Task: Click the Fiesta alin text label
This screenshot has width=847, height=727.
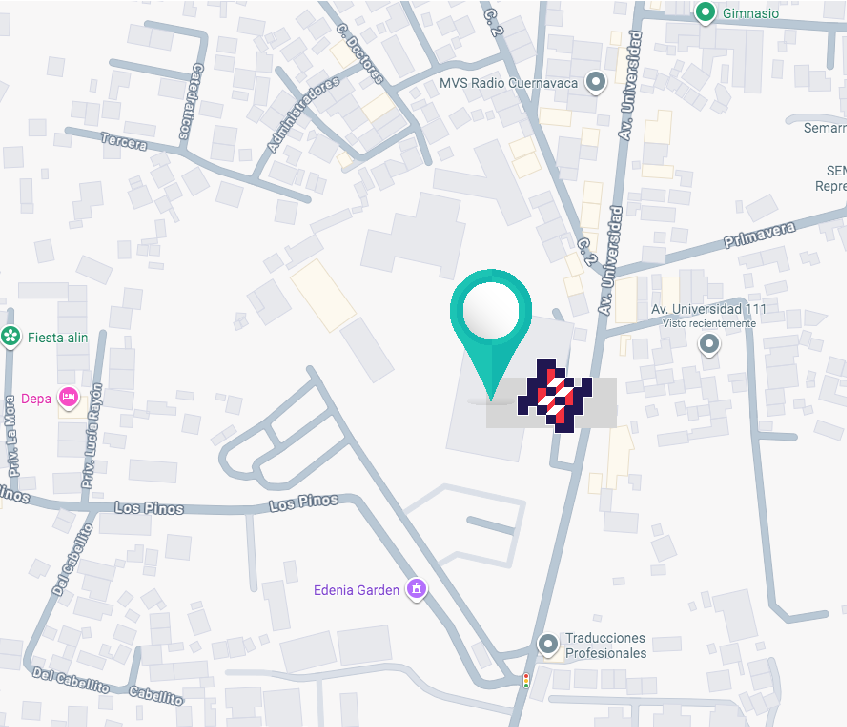Action: coord(58,338)
